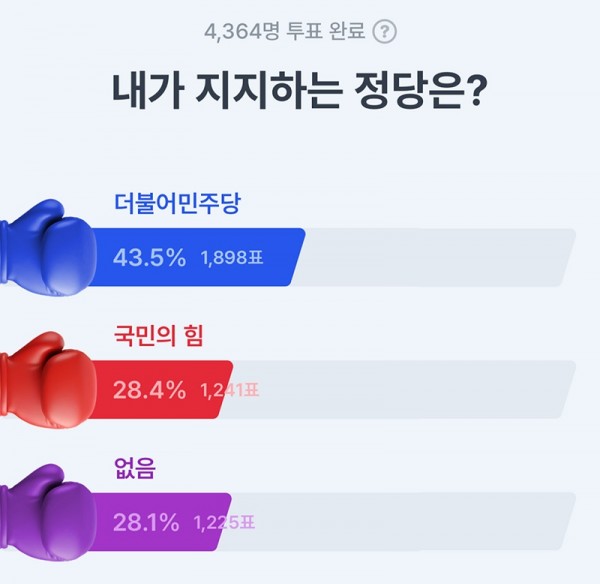Viewport: 600px width, 584px height.
Task: Click the 28.4% percentage on red bar
Action: coord(149,390)
